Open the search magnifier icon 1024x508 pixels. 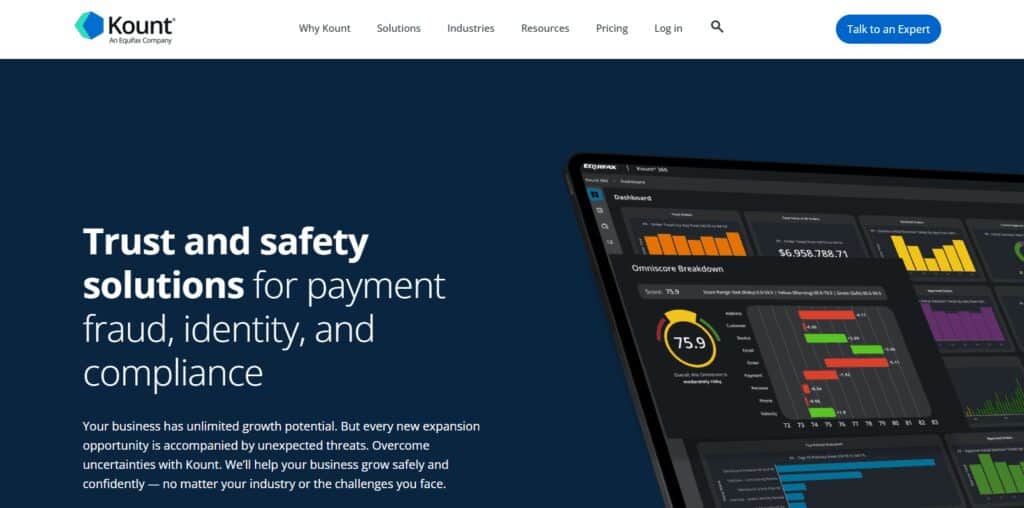[717, 27]
